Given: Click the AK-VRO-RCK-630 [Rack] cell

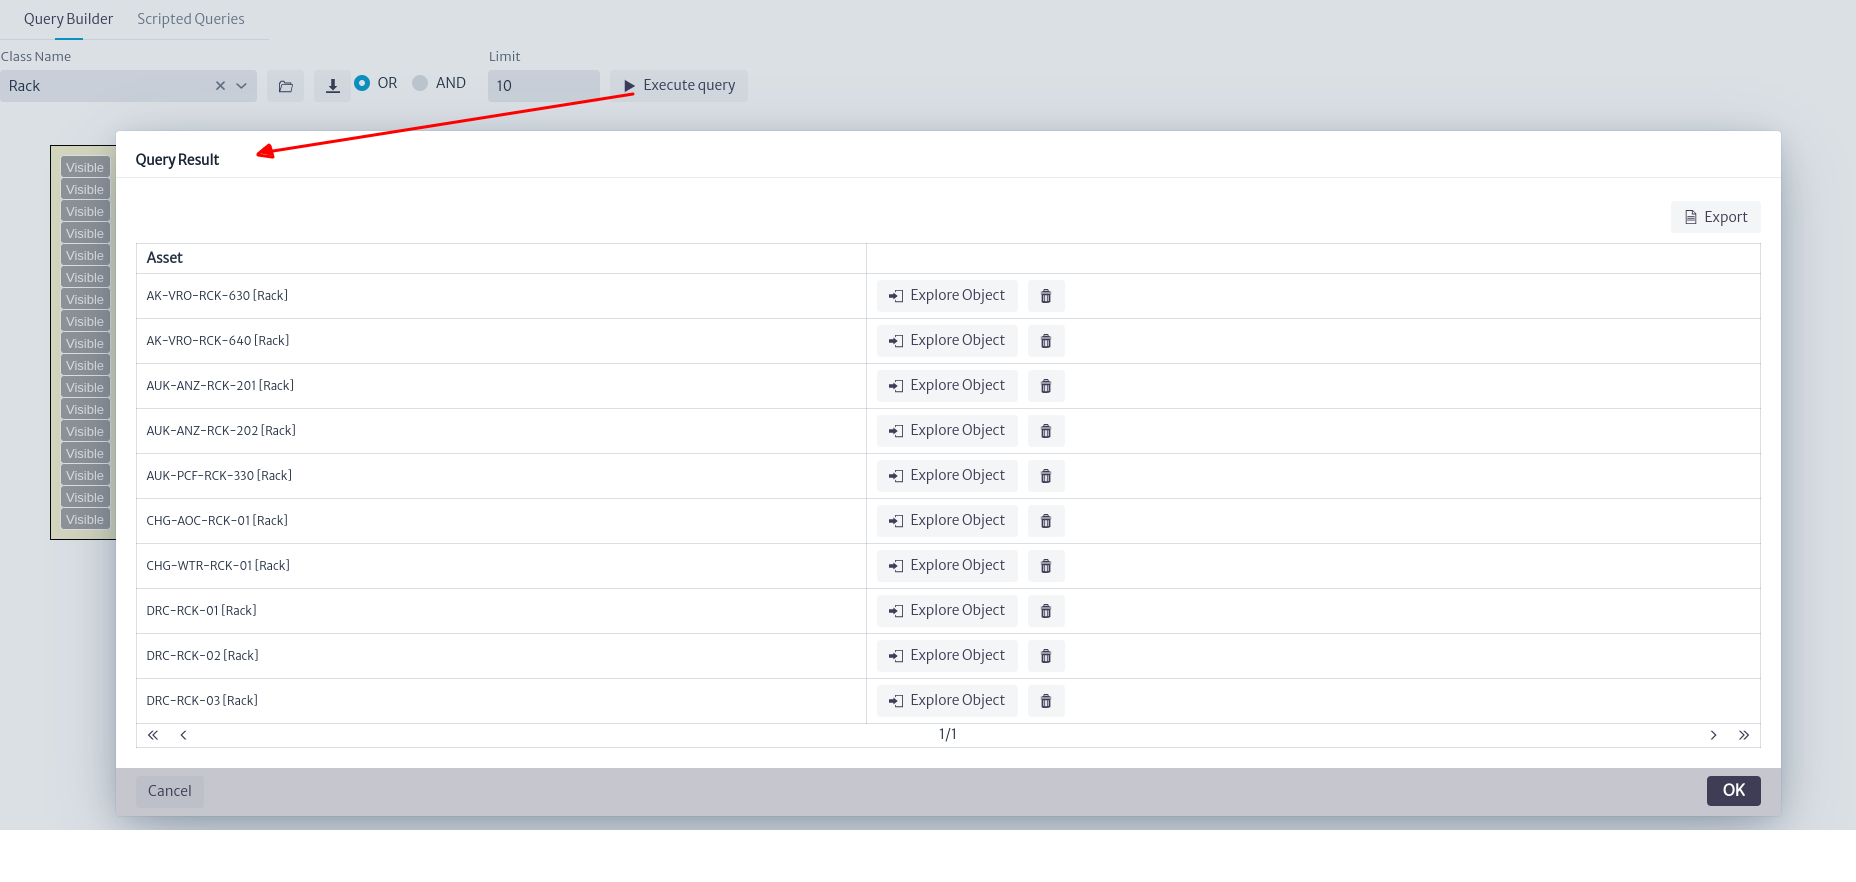Looking at the screenshot, I should [501, 296].
